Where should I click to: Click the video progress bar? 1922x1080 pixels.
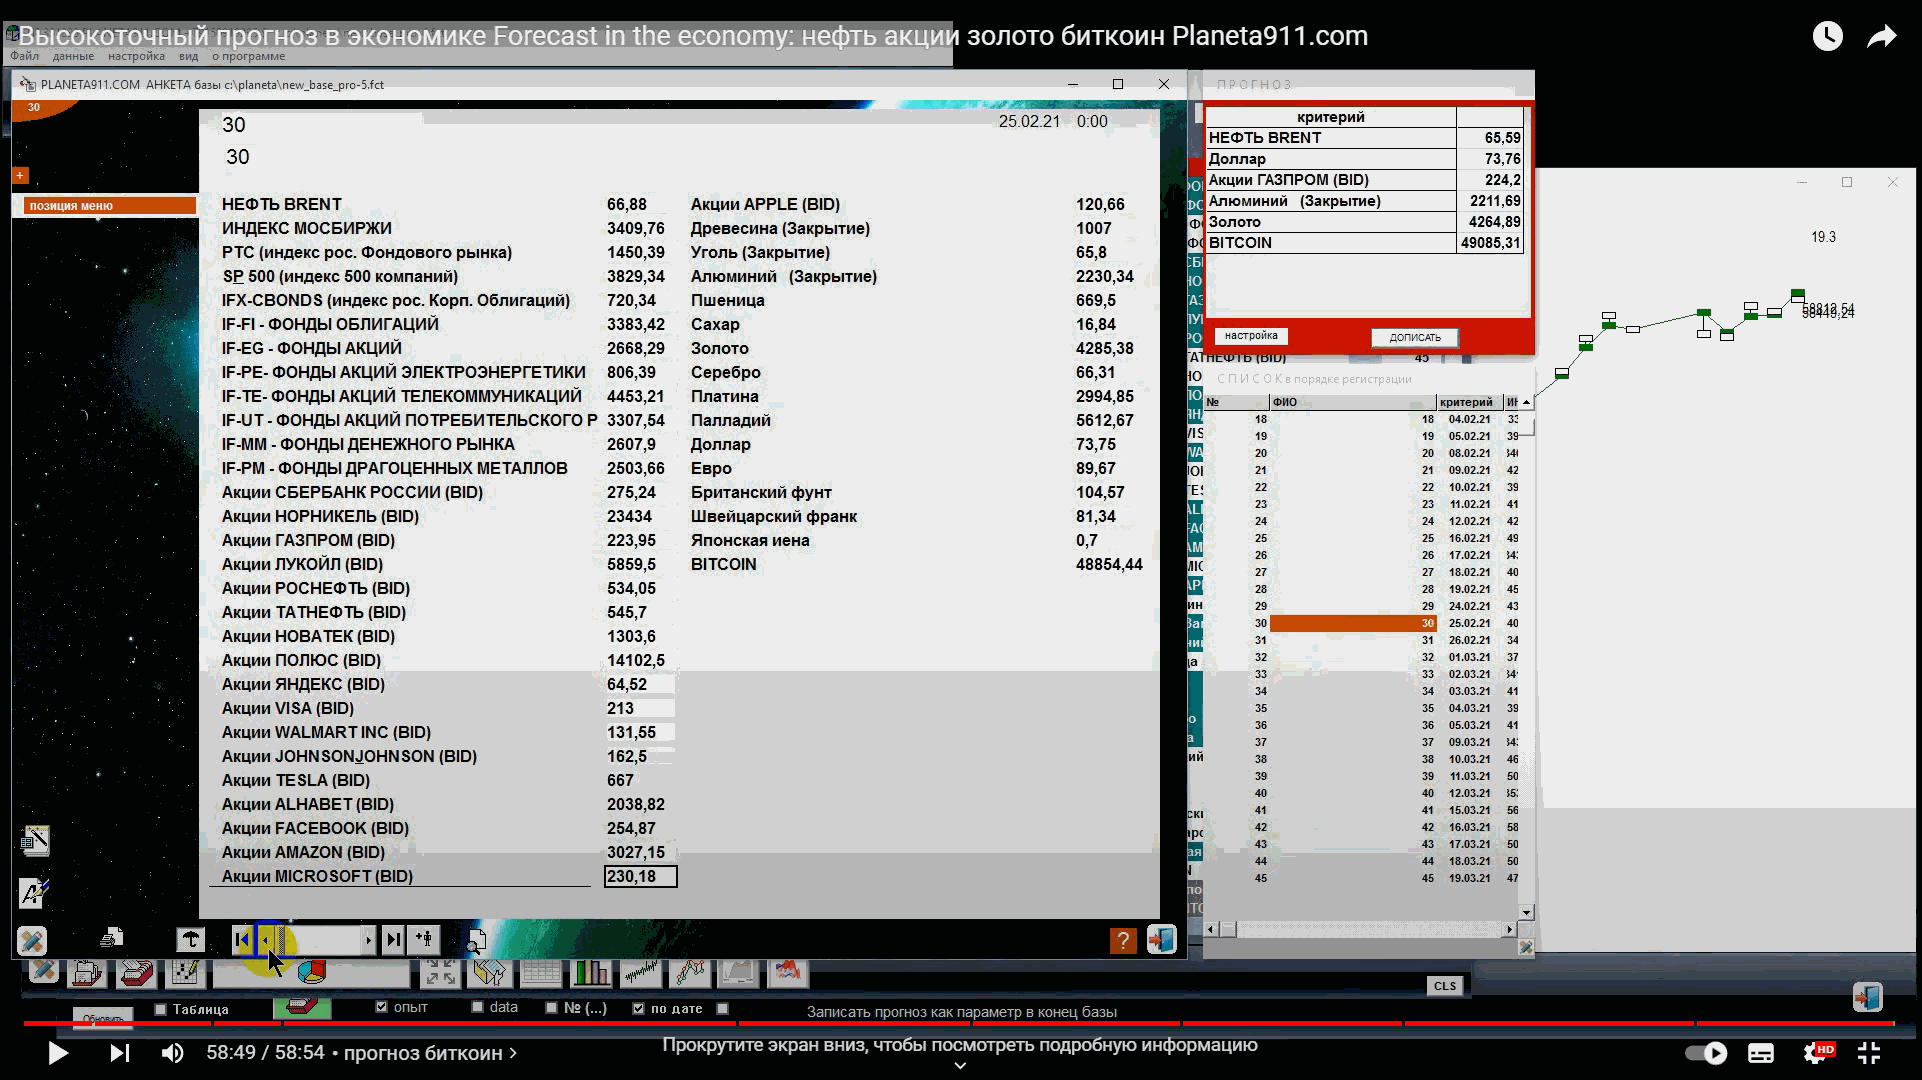(960, 1023)
